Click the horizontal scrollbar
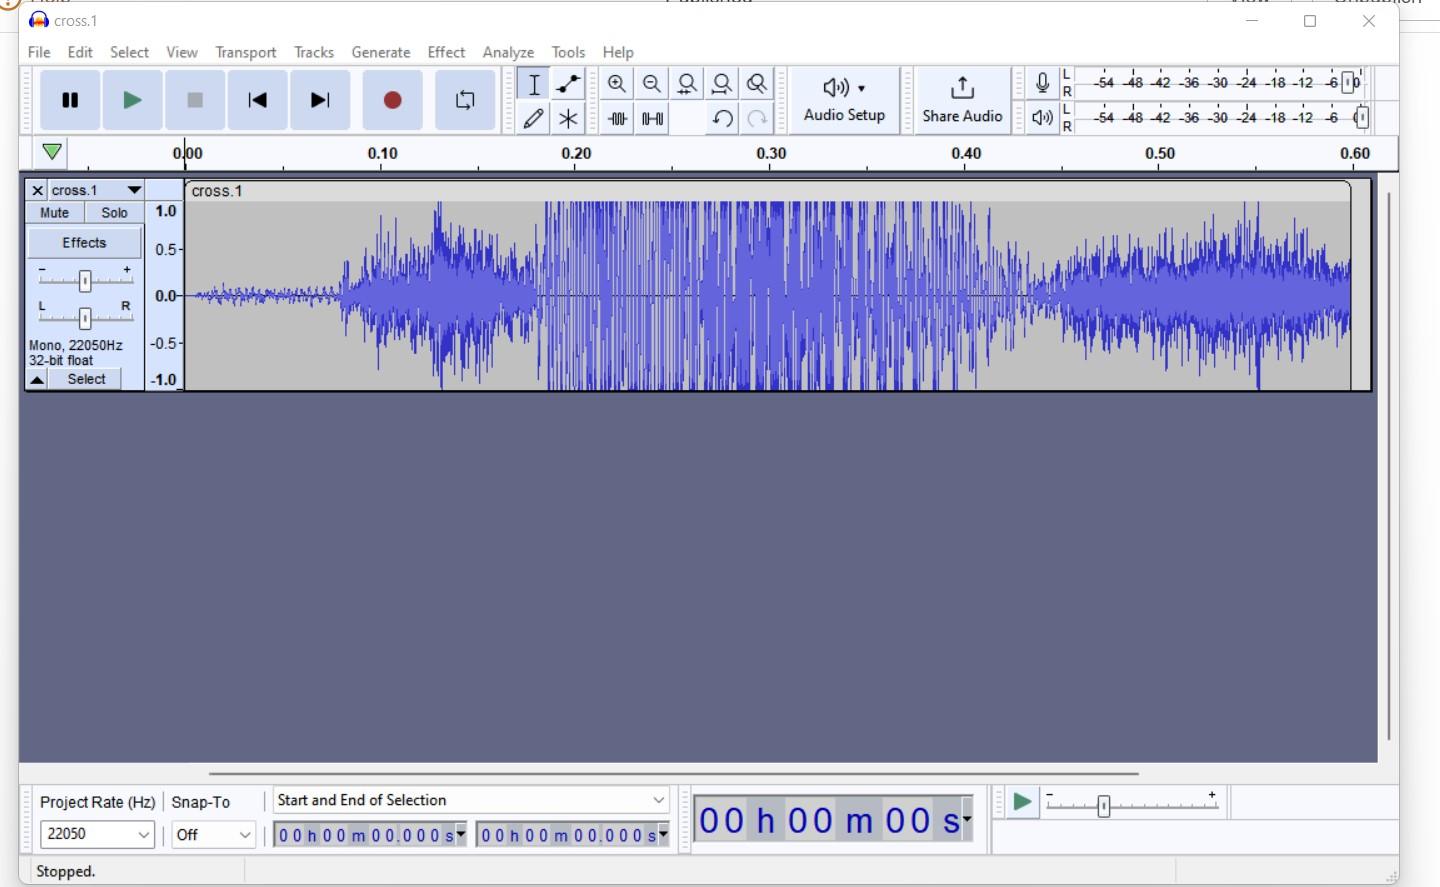This screenshot has width=1440, height=887. tap(673, 773)
